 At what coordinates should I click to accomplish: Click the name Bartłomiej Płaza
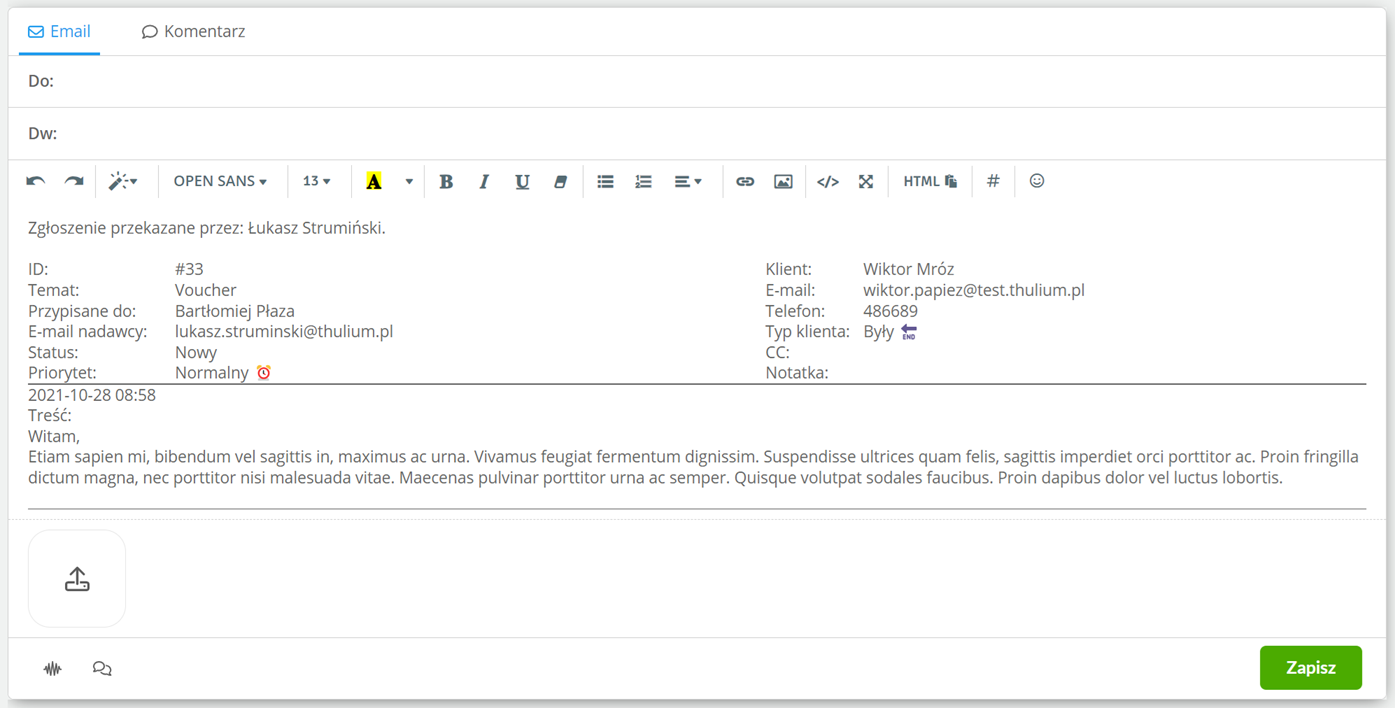(x=235, y=311)
